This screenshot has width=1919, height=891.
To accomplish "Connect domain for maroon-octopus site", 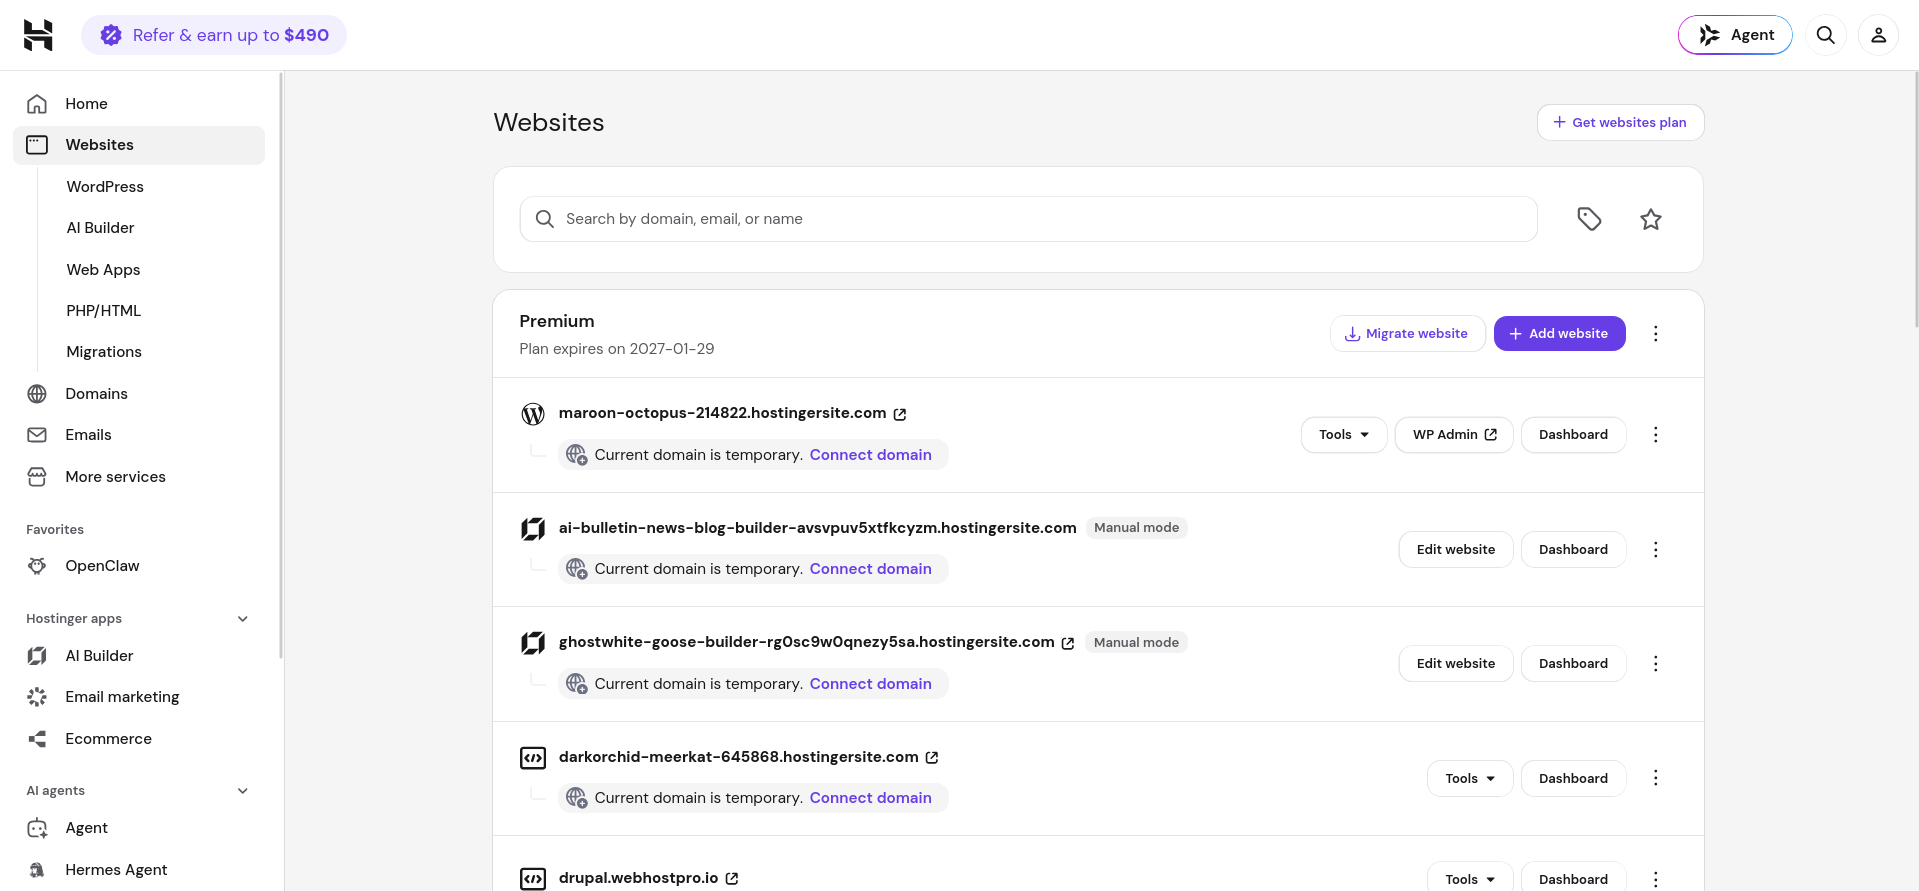I will click(x=870, y=455).
